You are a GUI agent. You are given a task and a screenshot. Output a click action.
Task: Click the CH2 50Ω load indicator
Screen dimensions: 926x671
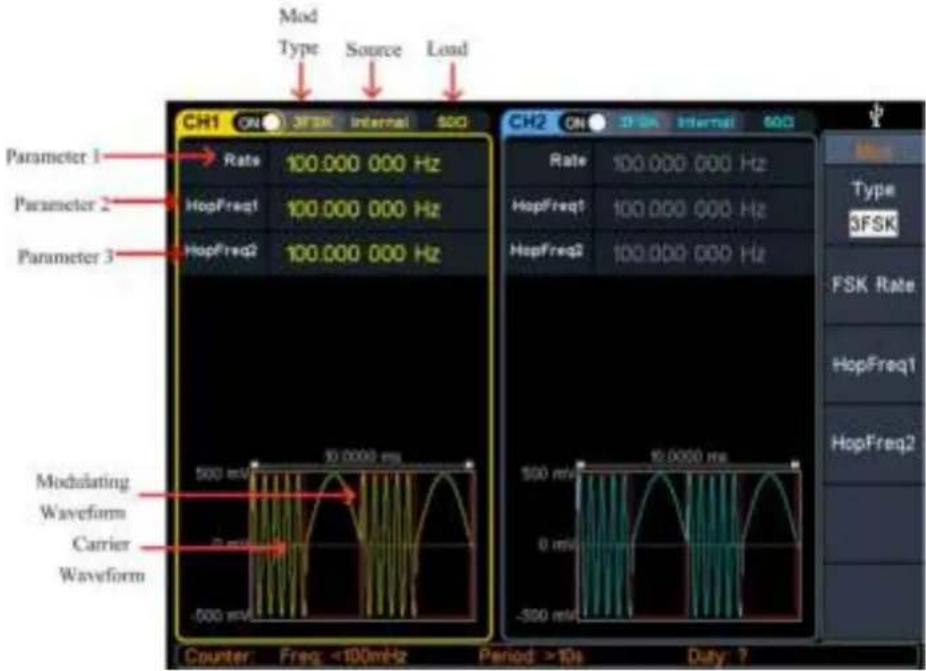point(778,122)
